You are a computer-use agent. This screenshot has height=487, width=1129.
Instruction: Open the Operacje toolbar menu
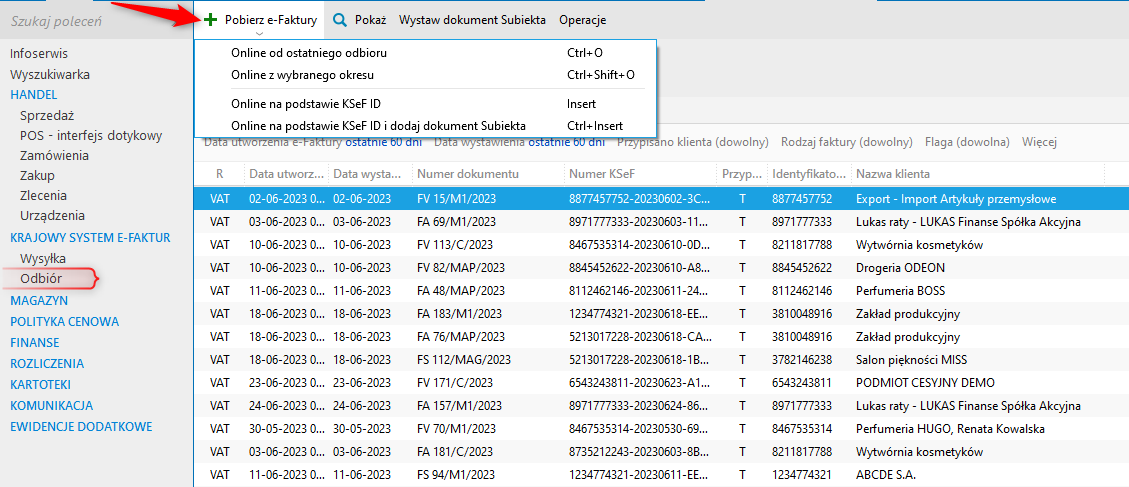(x=582, y=20)
